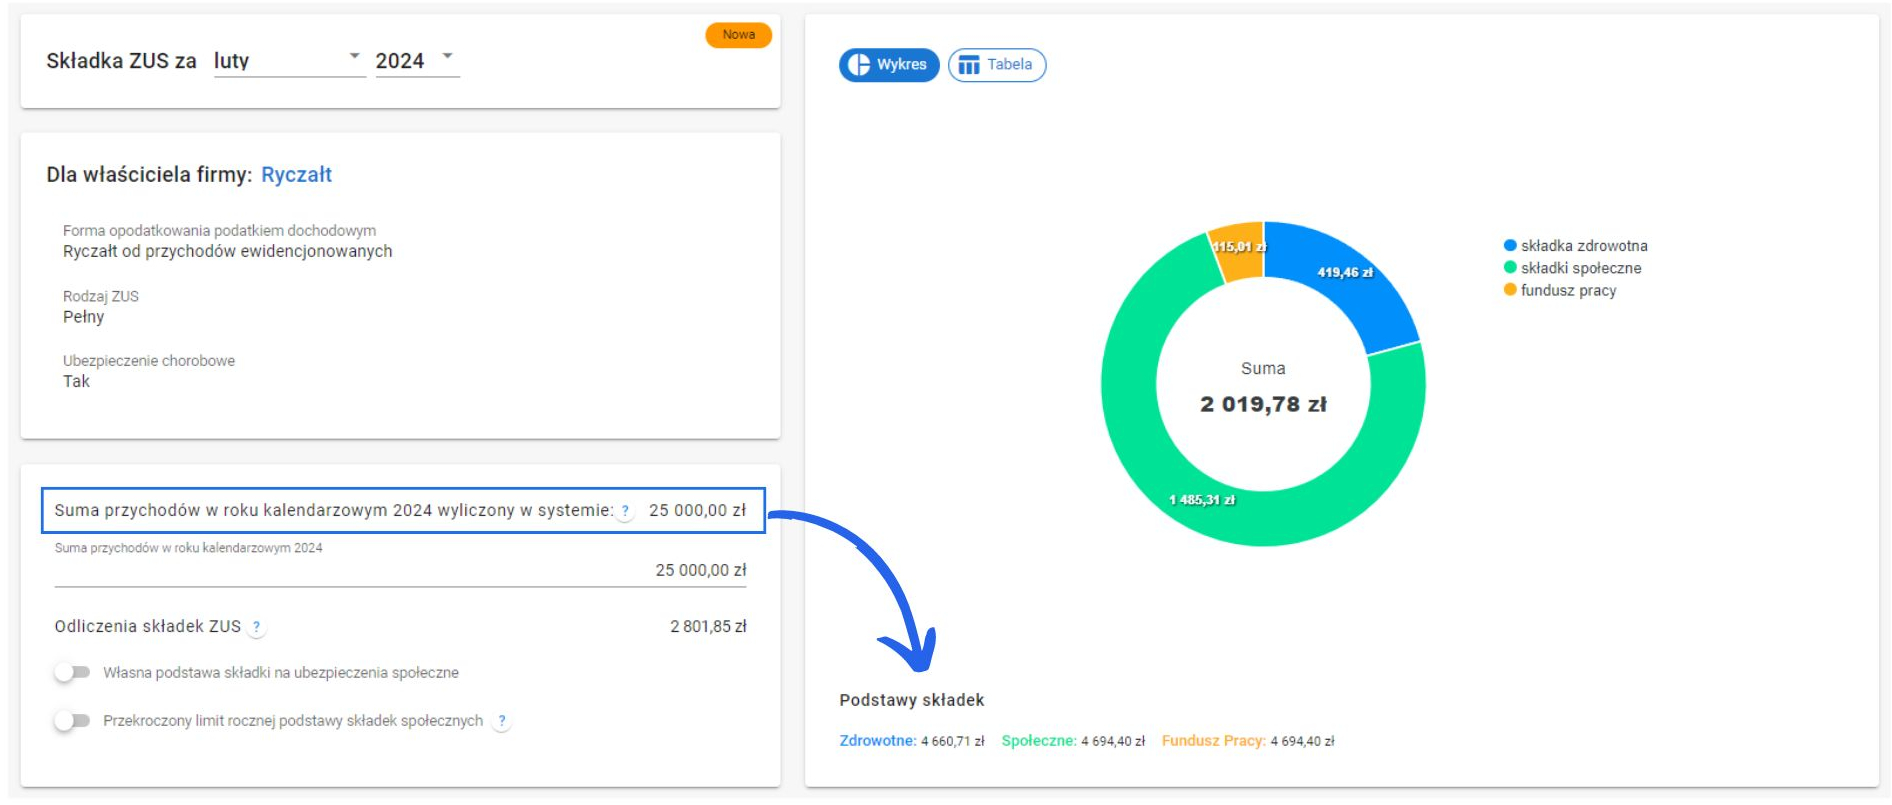Select the Wykres view tab
Screen dimensions: 1892x805
[889, 65]
